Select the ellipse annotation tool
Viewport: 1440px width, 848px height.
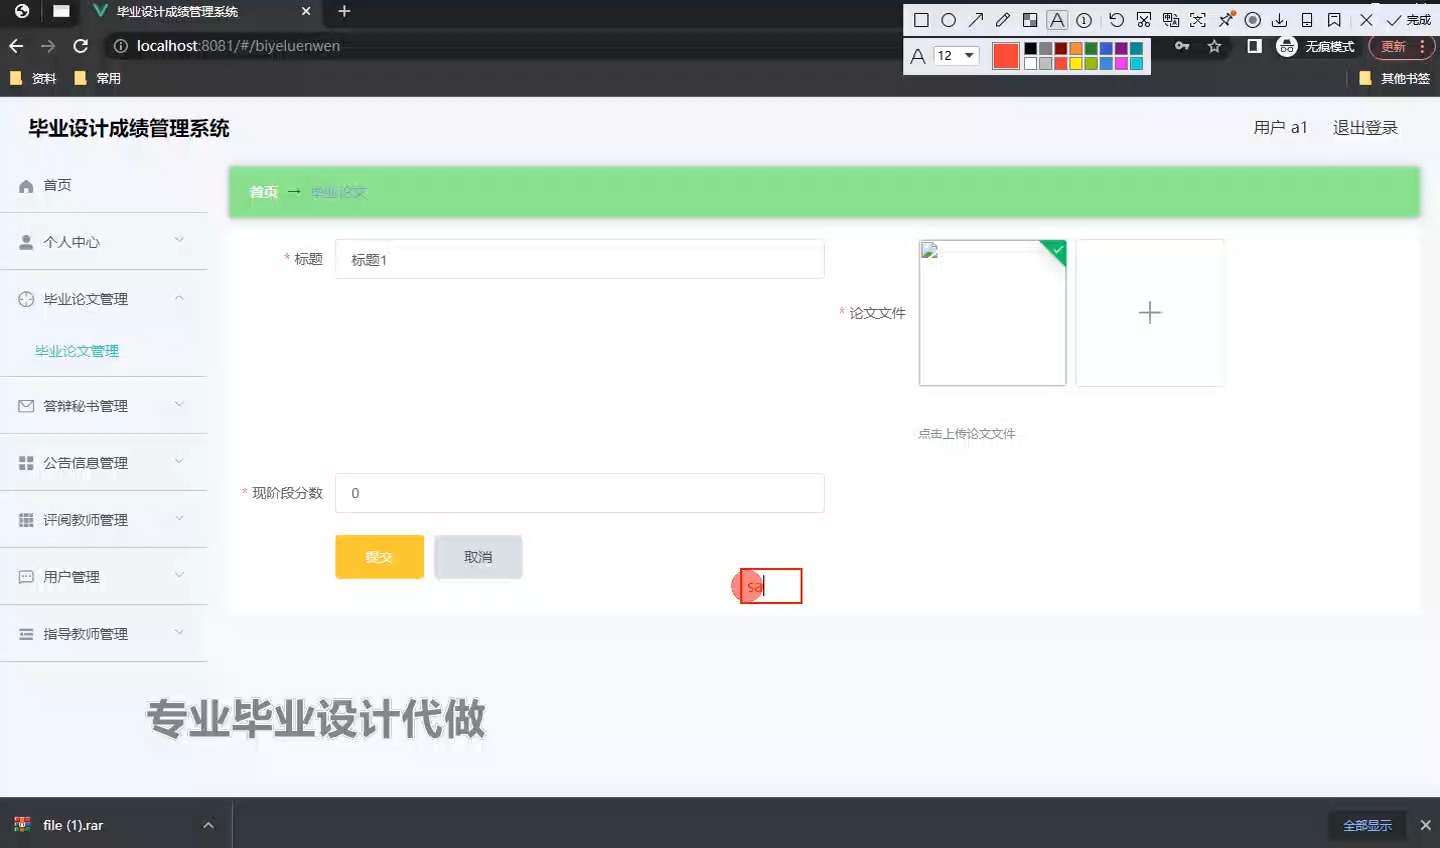tap(948, 20)
